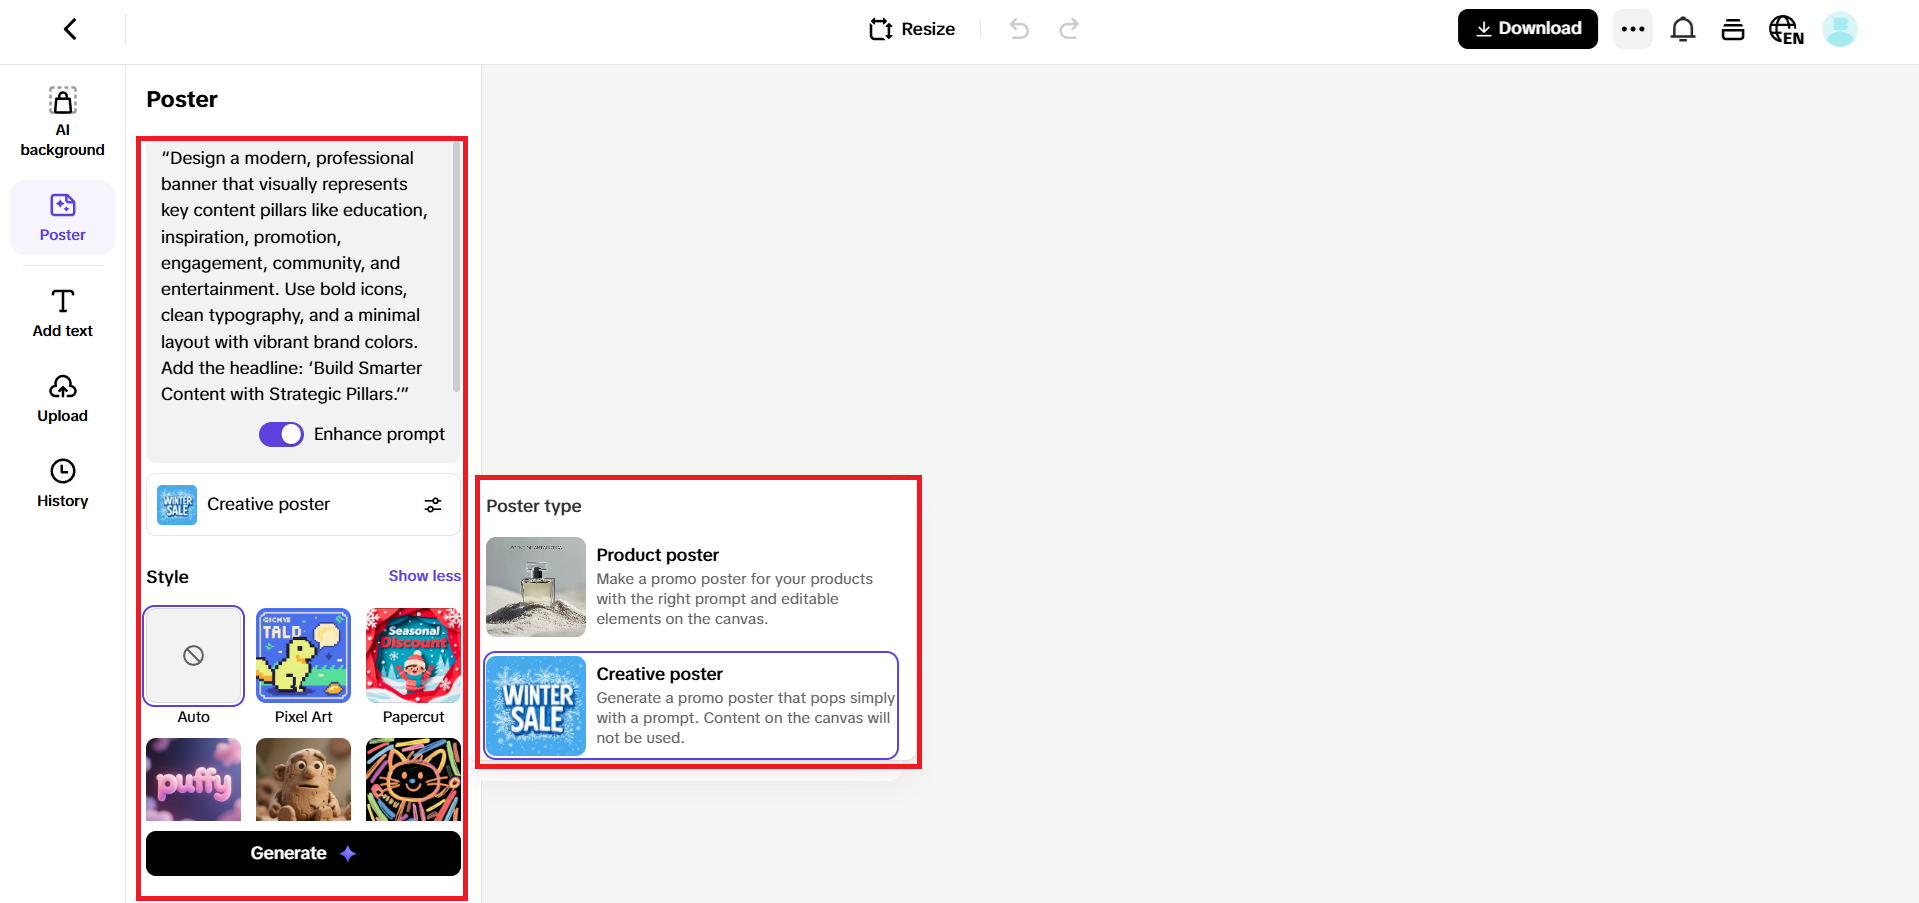Image resolution: width=1919 pixels, height=903 pixels.
Task: Collapse styles with Show less
Action: pyautogui.click(x=424, y=576)
